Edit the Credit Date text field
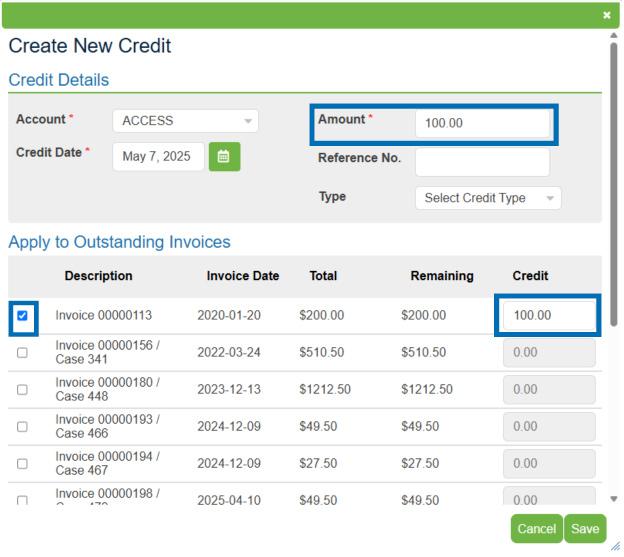Viewport: 624px width, 557px height. 157,157
